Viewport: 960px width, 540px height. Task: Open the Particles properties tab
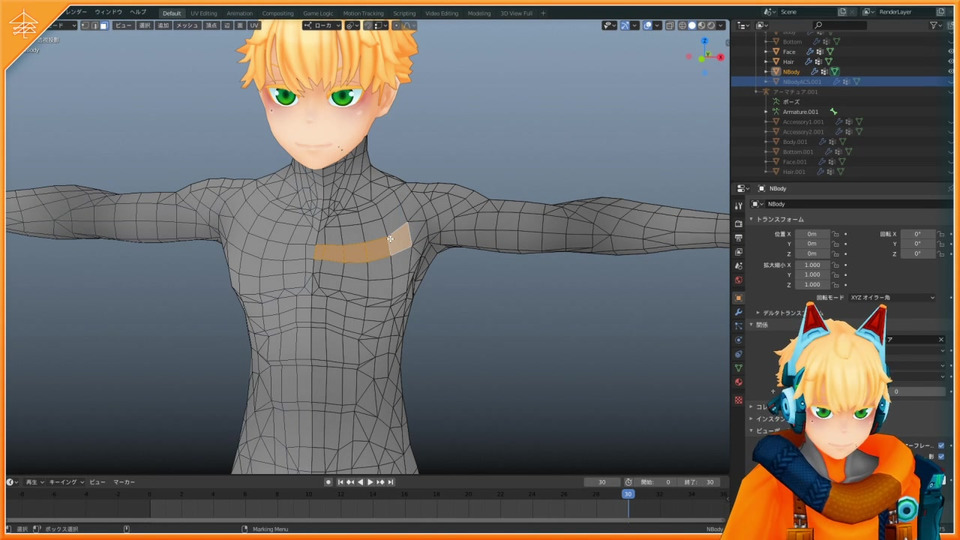[738, 326]
